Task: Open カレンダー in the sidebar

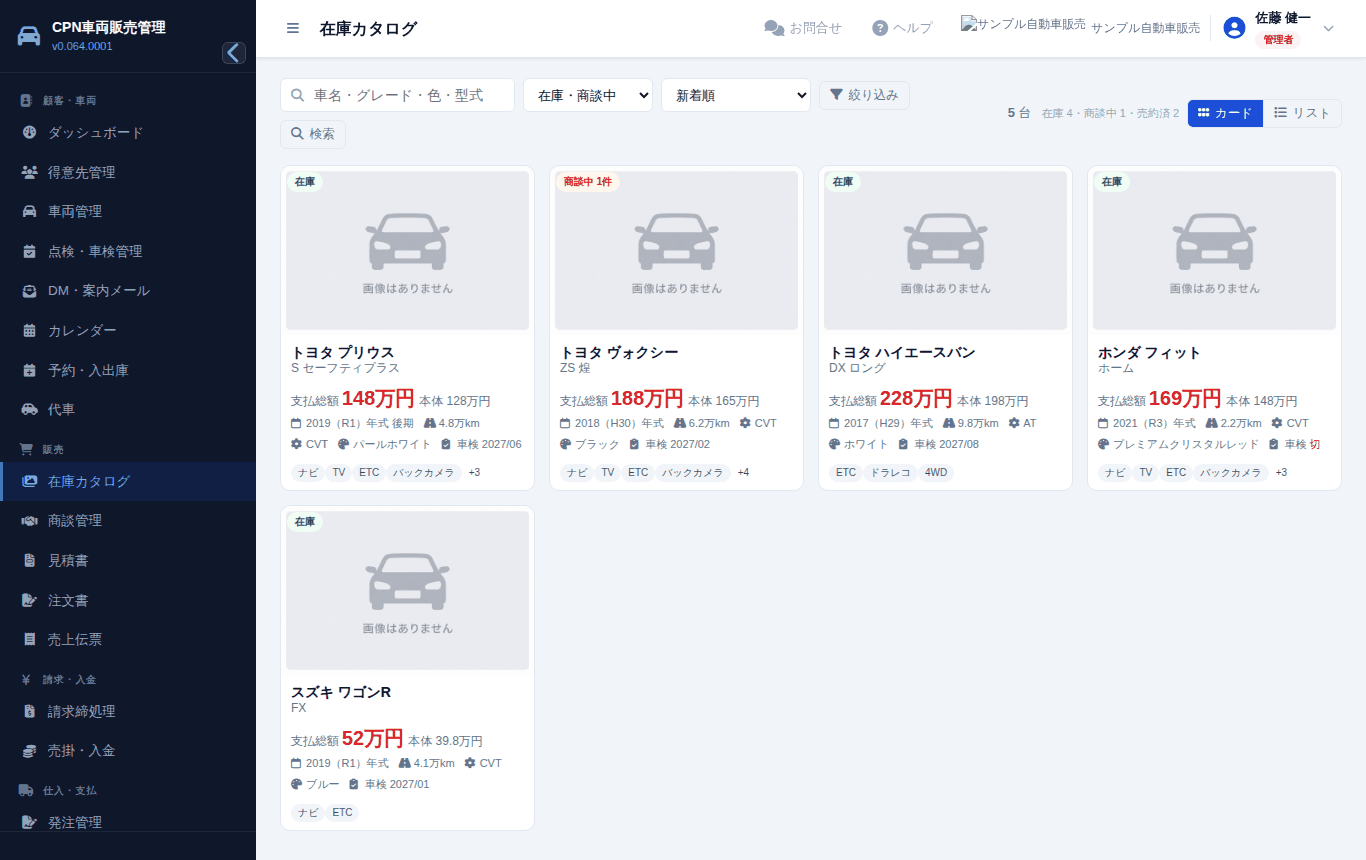Action: coord(128,330)
